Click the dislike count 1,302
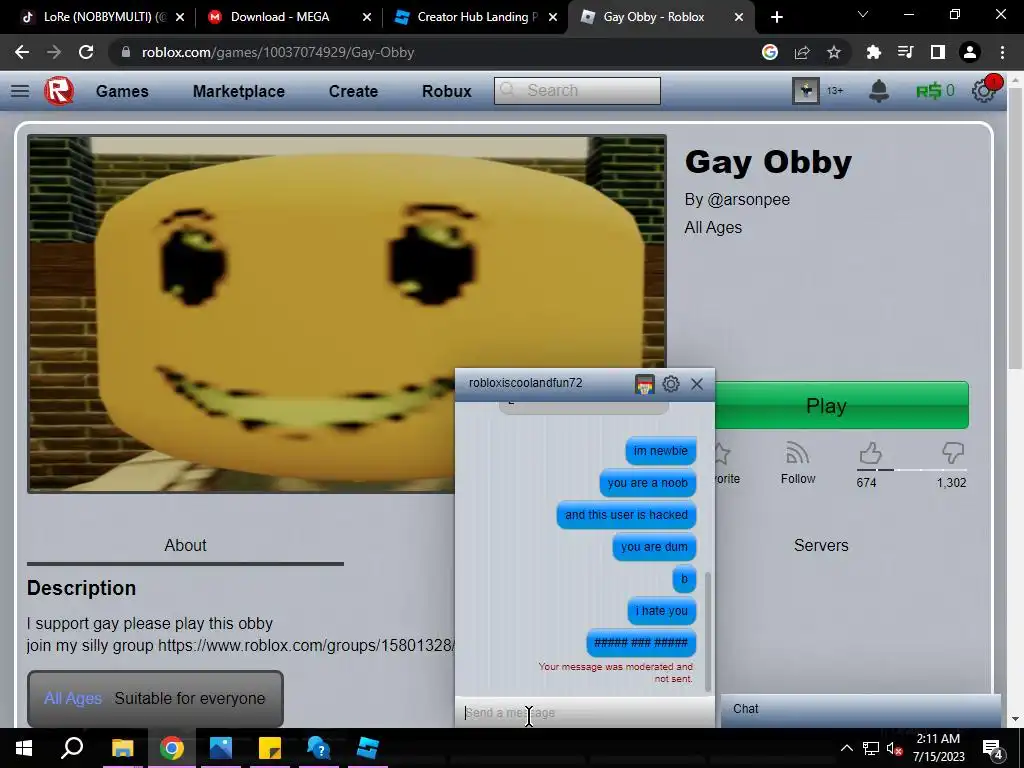This screenshot has height=768, width=1024. pyautogui.click(x=951, y=483)
